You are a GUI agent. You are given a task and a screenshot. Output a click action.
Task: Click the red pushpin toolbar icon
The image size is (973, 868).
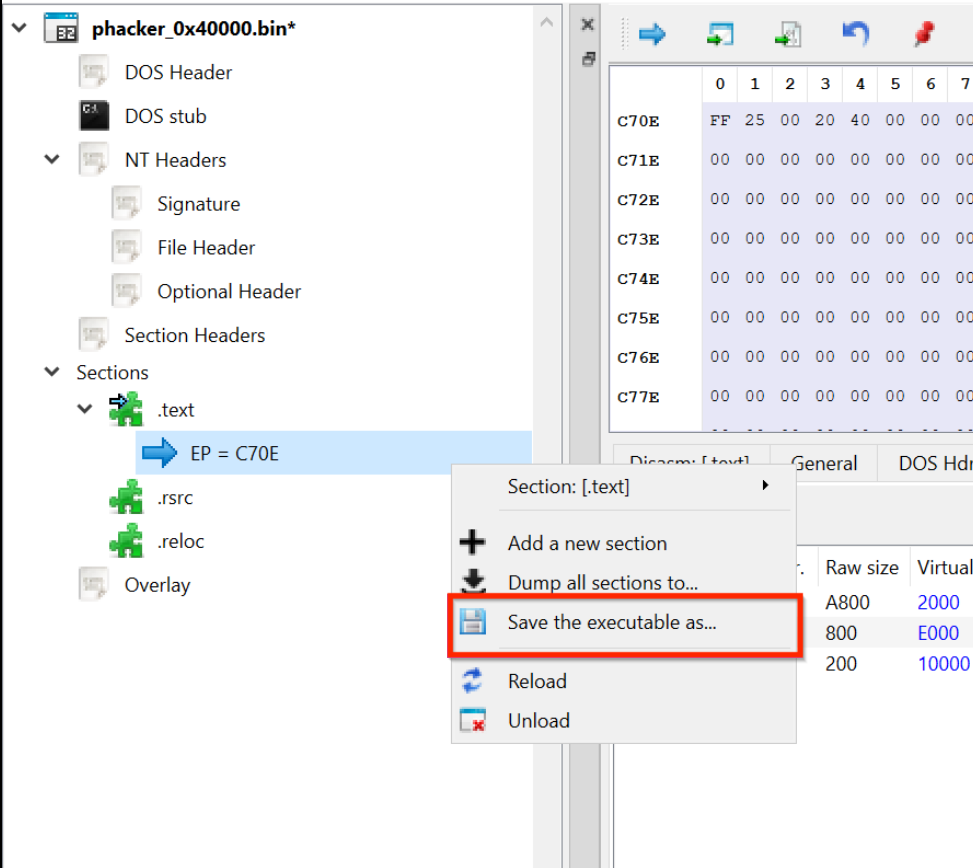click(x=924, y=33)
